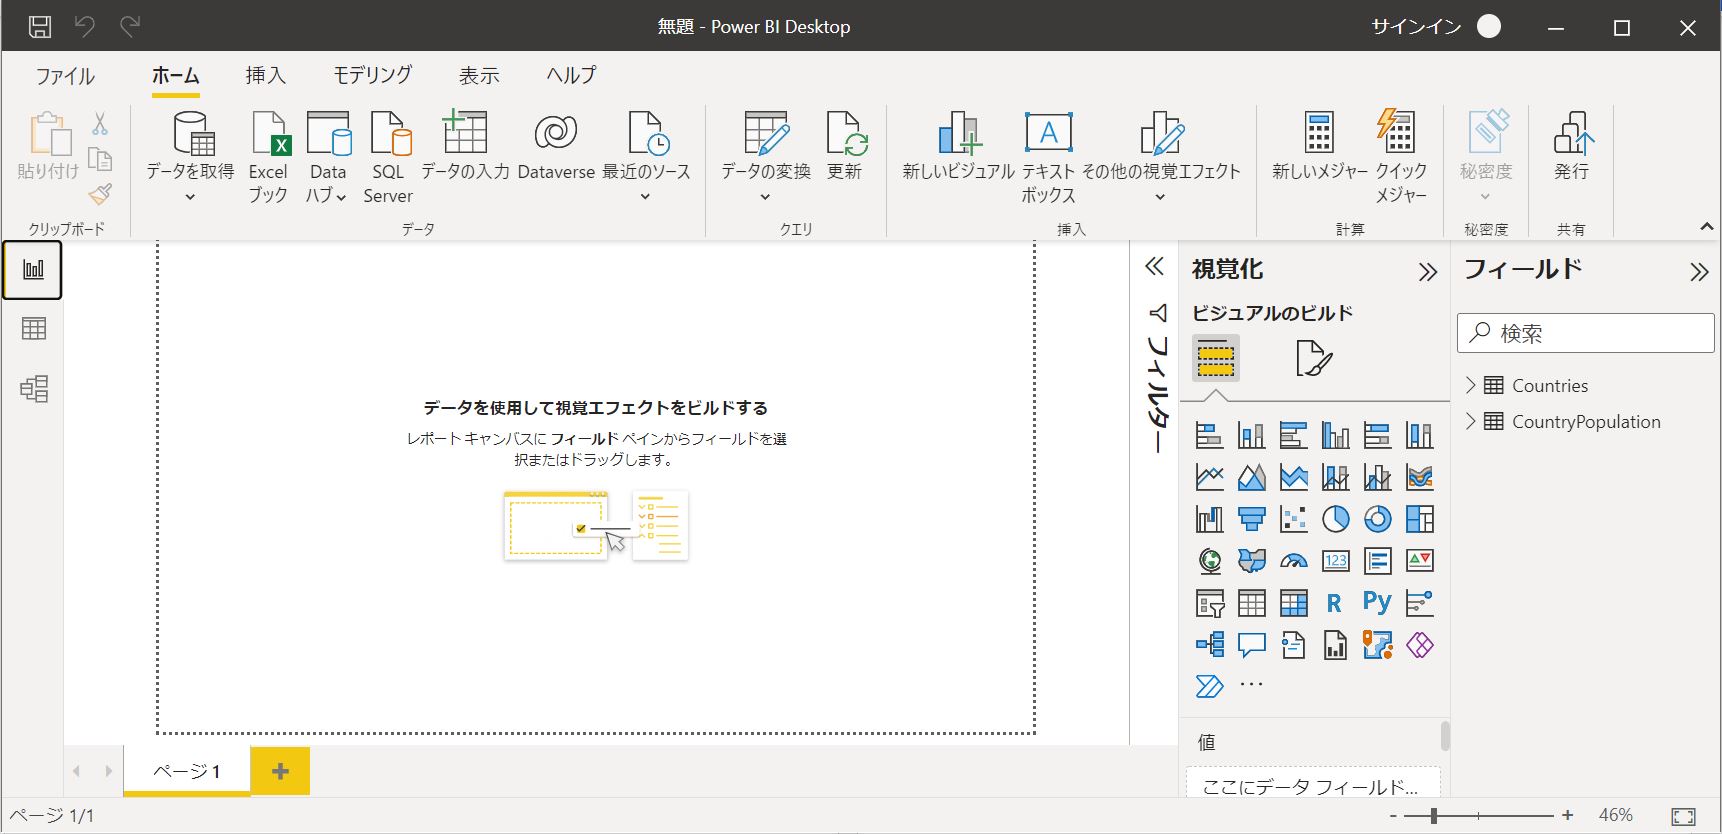Screen dimensions: 1722x834
Task: Click the 新しいビジュアル button
Action: [x=958, y=146]
